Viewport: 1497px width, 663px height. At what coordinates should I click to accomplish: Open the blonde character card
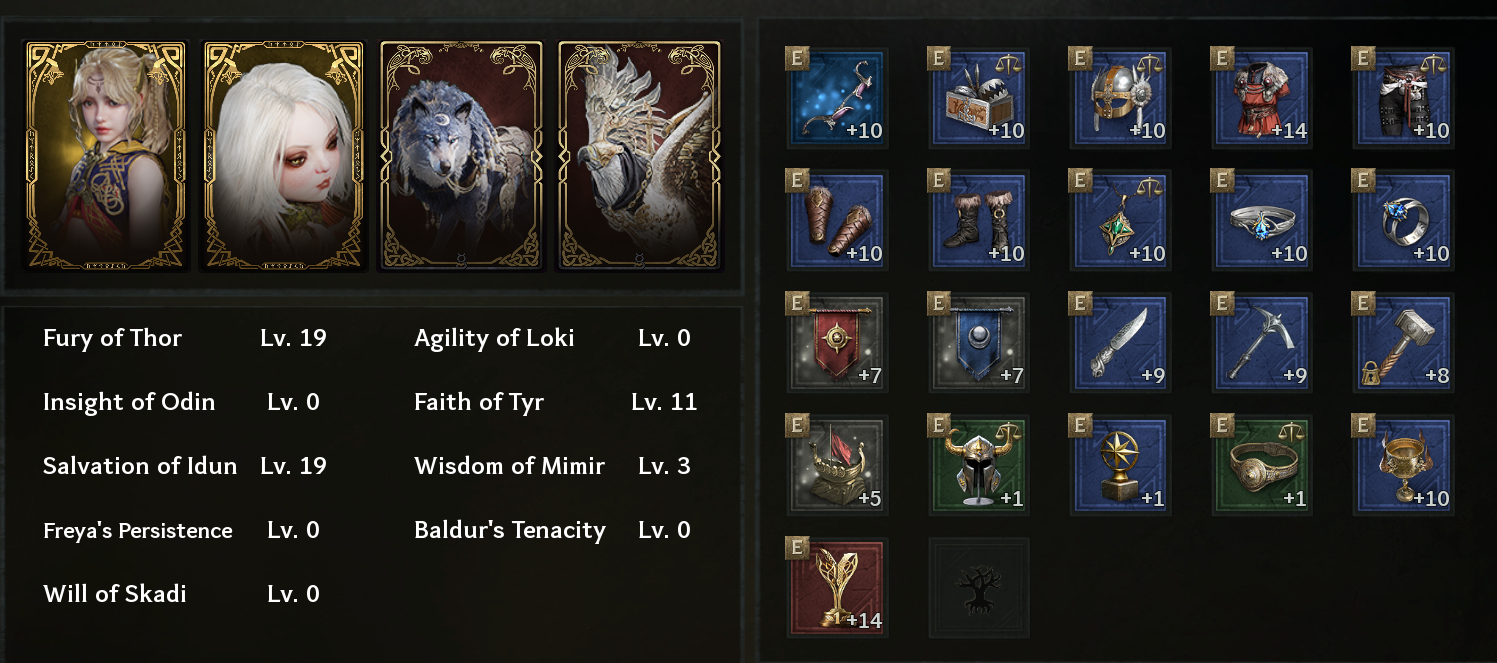click(106, 156)
